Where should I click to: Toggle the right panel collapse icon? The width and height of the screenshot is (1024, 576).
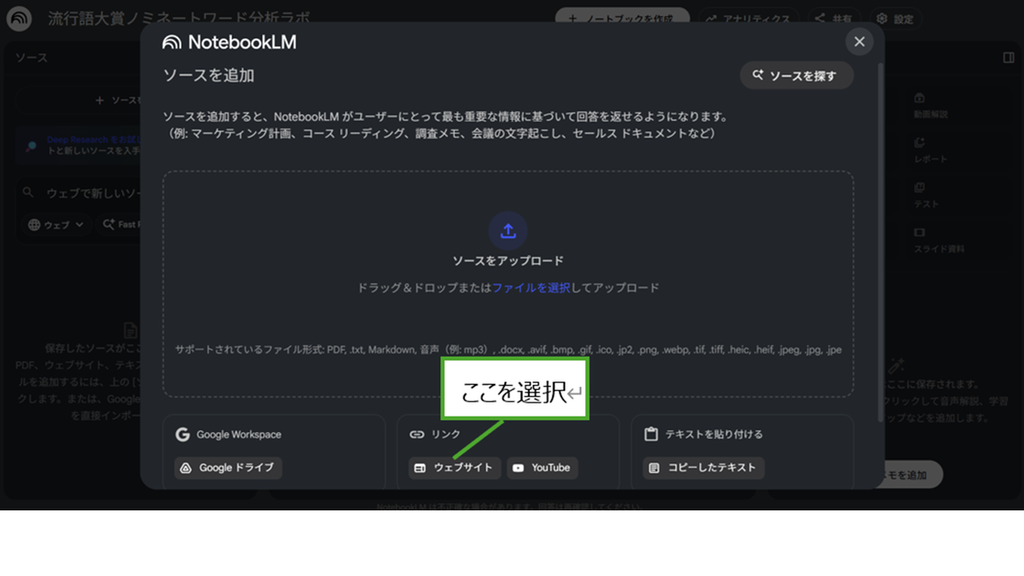pyautogui.click(x=1008, y=58)
